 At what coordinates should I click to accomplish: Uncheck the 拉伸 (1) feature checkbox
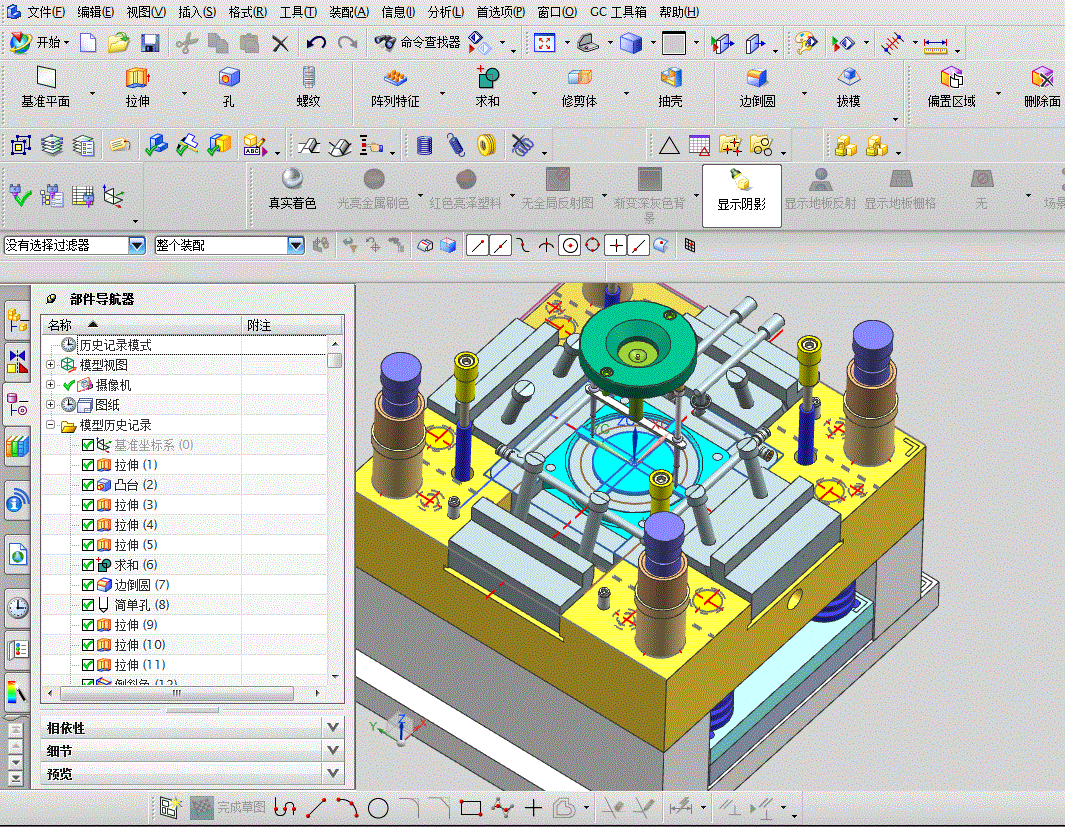point(88,465)
